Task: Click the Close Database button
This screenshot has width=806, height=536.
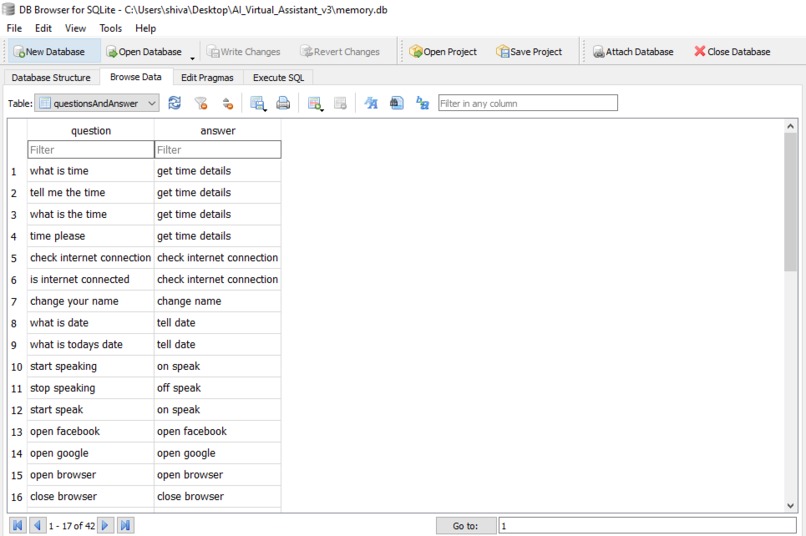Action: pos(732,51)
